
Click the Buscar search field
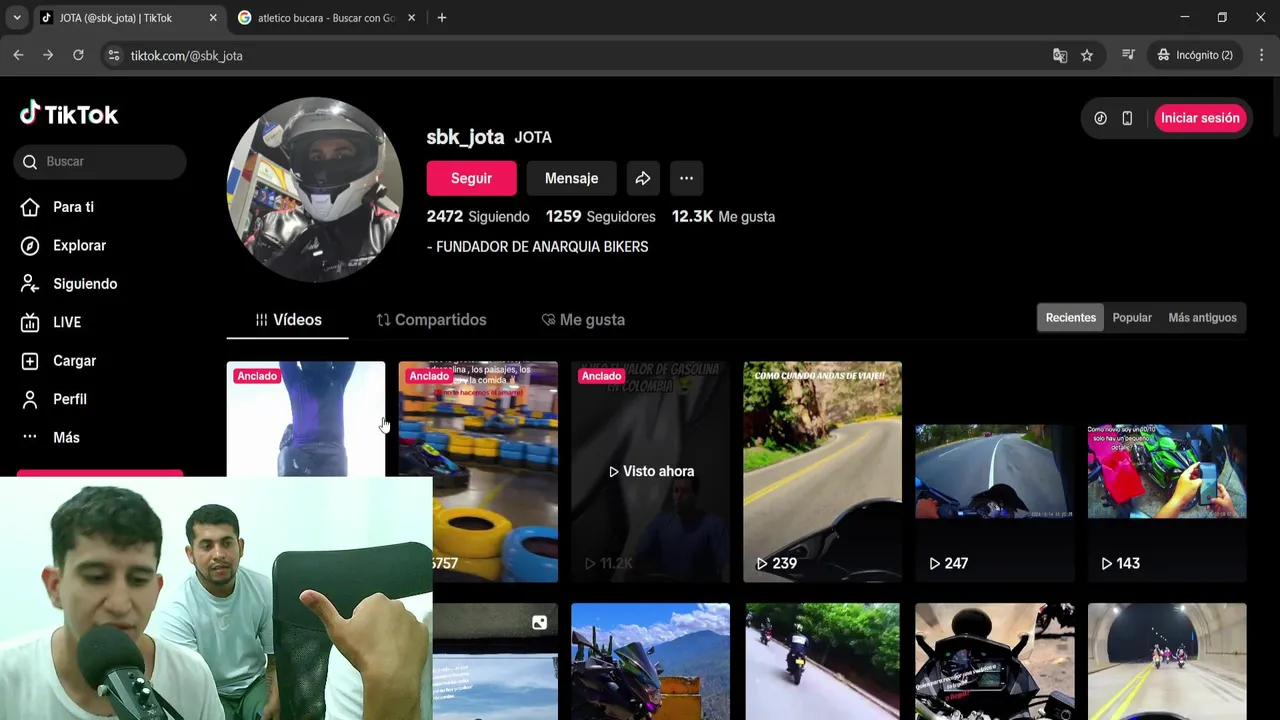100,162
